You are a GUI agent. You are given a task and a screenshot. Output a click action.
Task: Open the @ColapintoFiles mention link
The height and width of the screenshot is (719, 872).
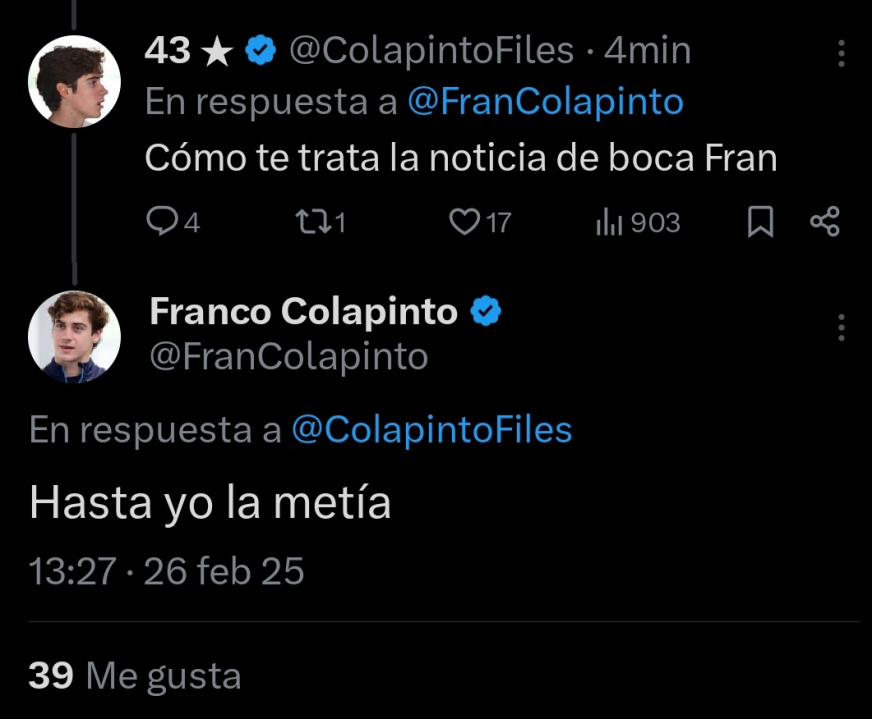coord(431,430)
